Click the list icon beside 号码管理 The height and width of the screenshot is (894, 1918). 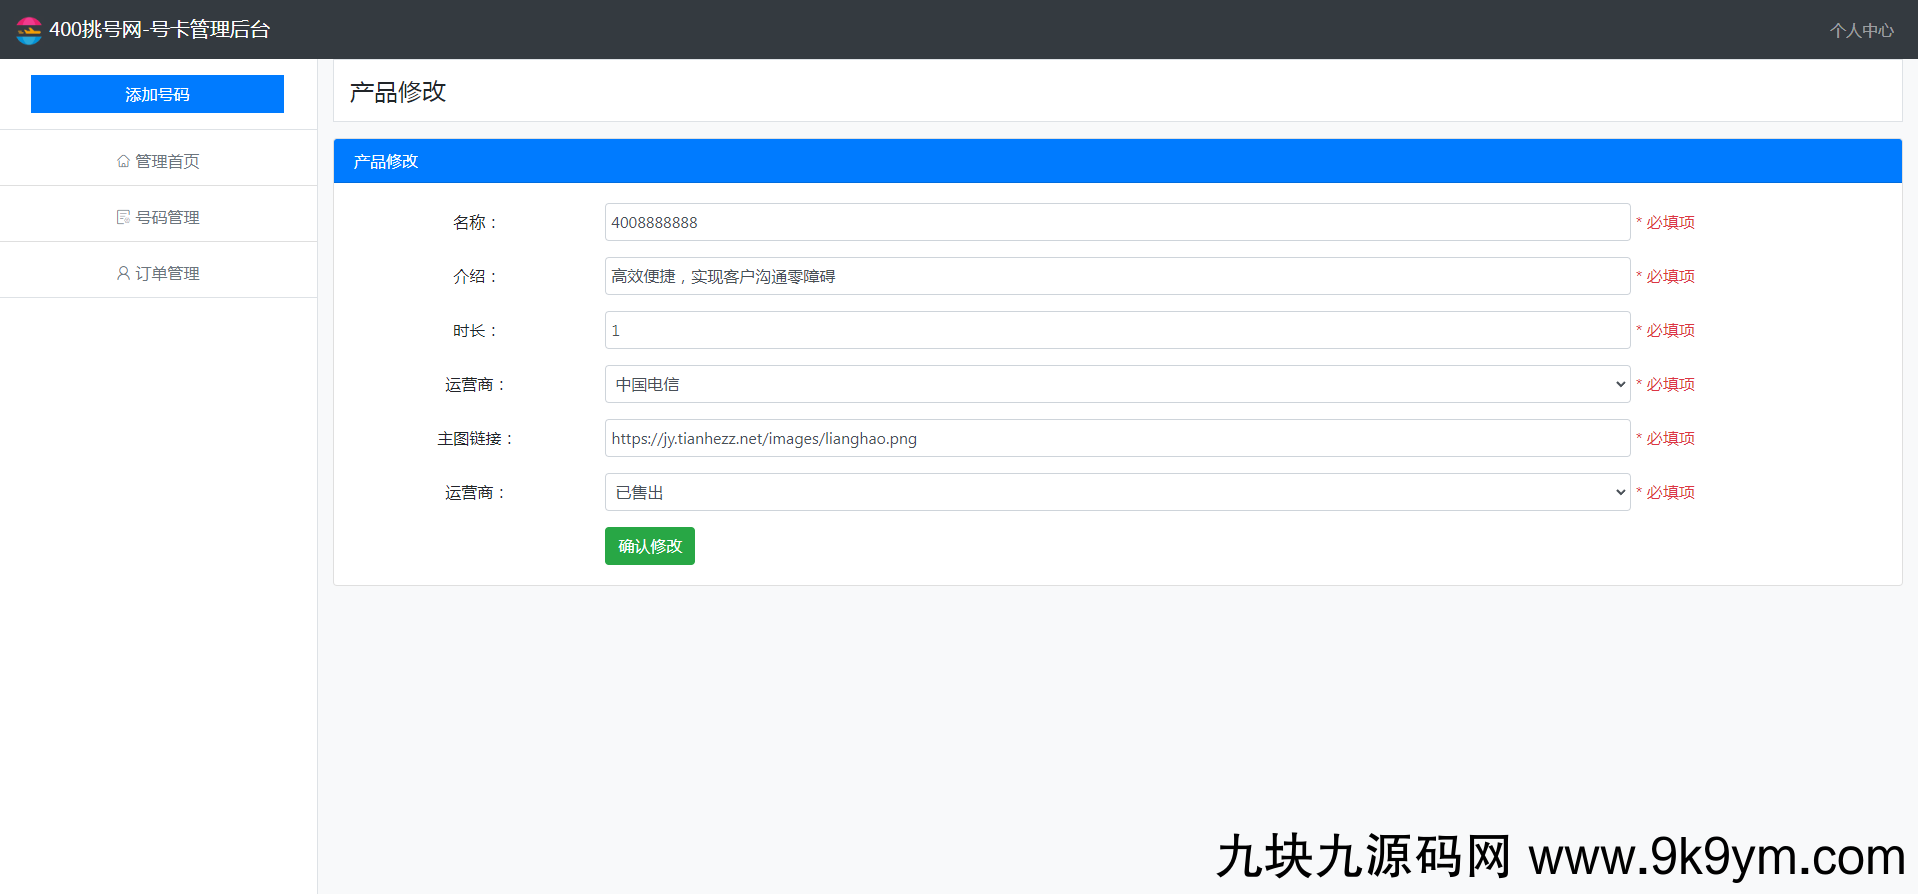tap(123, 217)
